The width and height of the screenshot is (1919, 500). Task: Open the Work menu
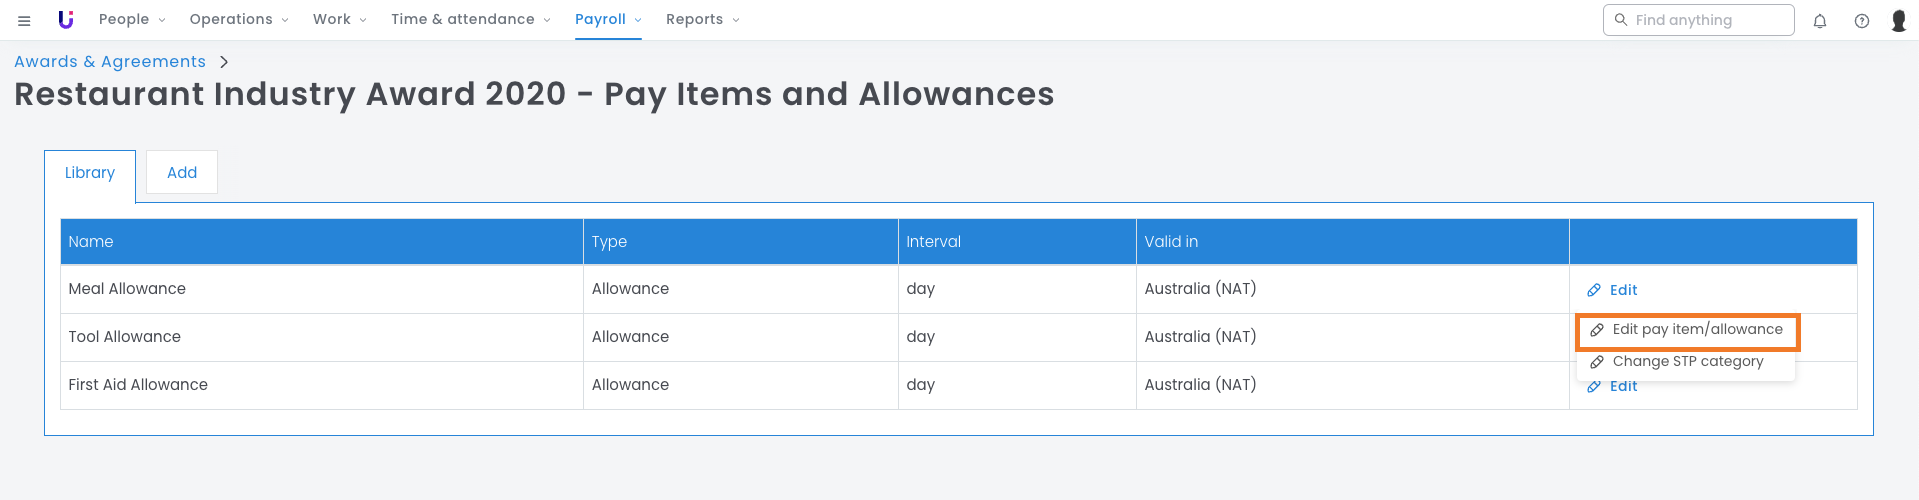click(x=339, y=20)
